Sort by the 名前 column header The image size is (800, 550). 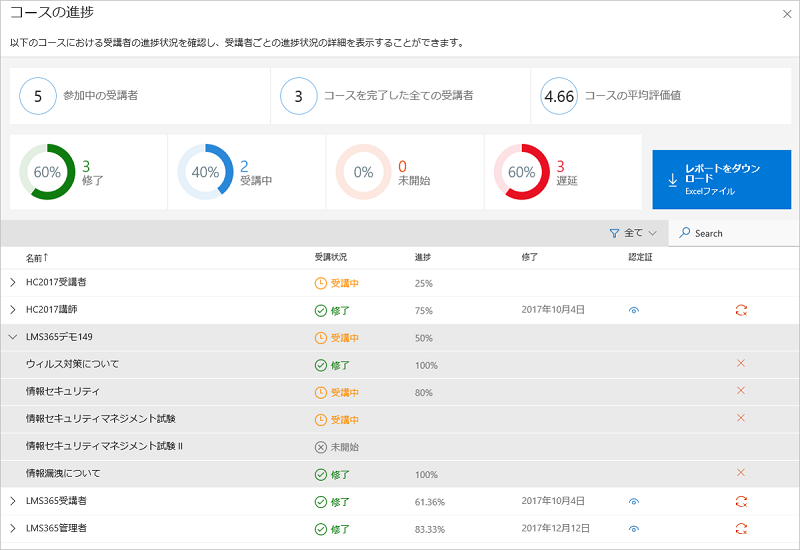point(38,257)
